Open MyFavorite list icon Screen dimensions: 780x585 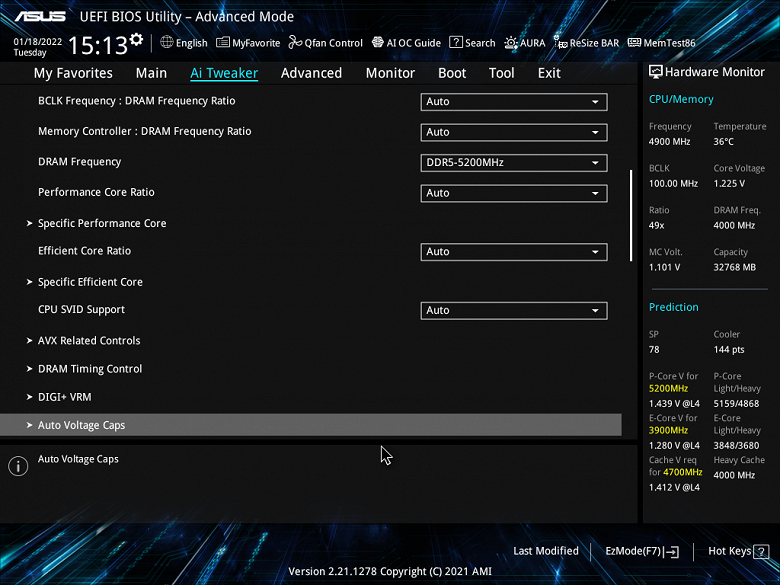pyautogui.click(x=223, y=43)
